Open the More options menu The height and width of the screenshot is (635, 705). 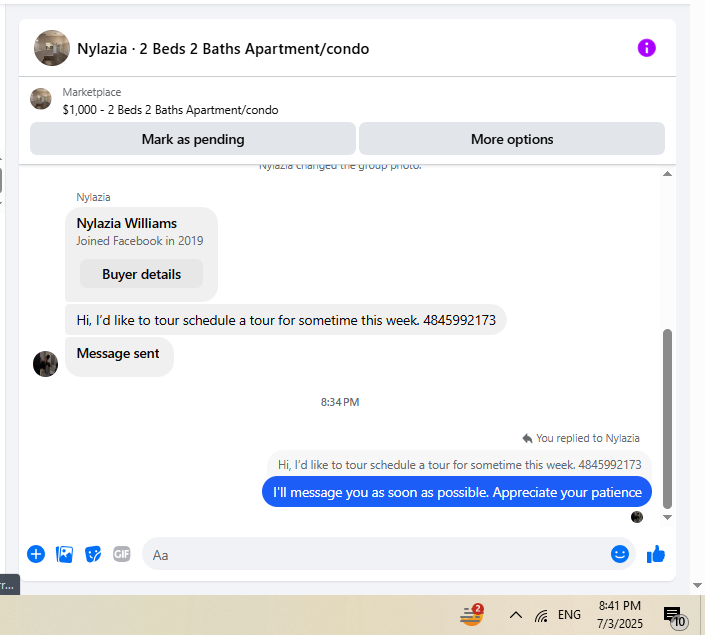[x=512, y=139]
